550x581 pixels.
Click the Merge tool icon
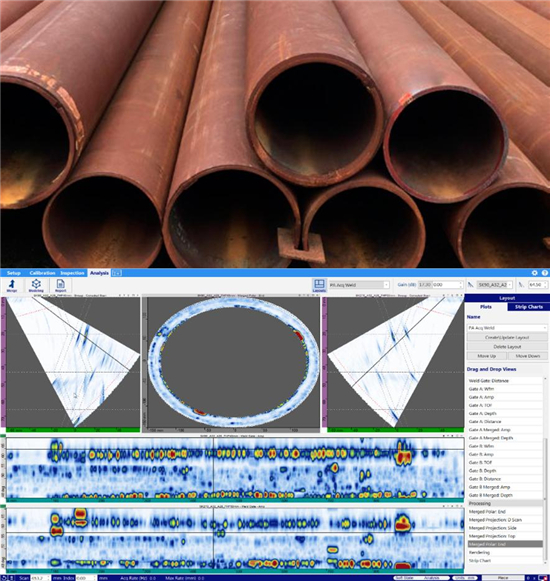click(12, 285)
